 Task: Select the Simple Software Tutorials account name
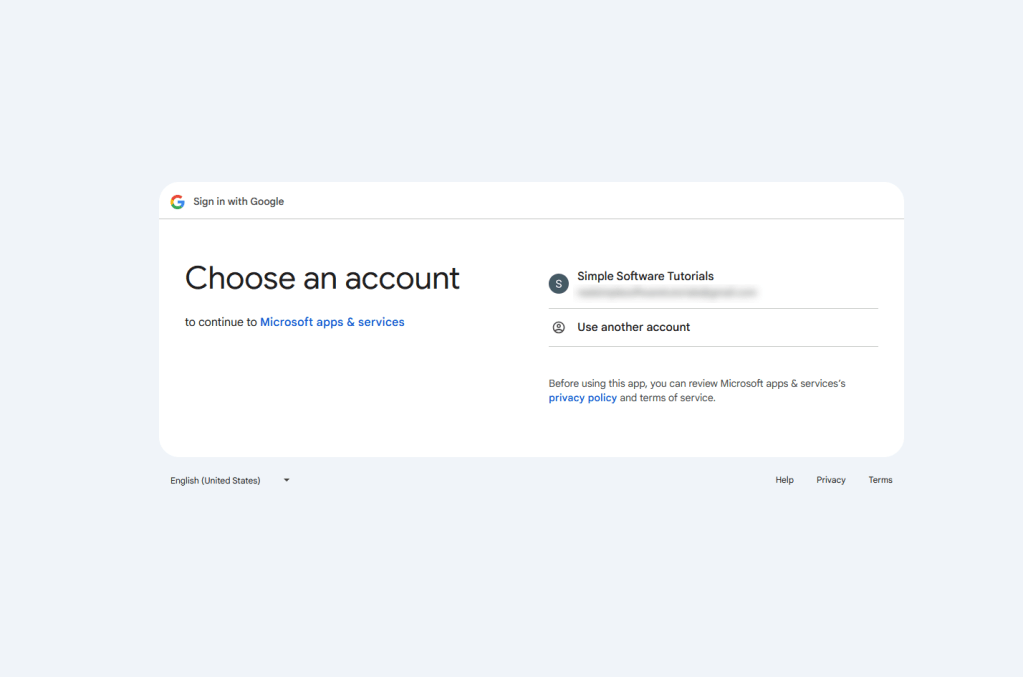coord(645,276)
